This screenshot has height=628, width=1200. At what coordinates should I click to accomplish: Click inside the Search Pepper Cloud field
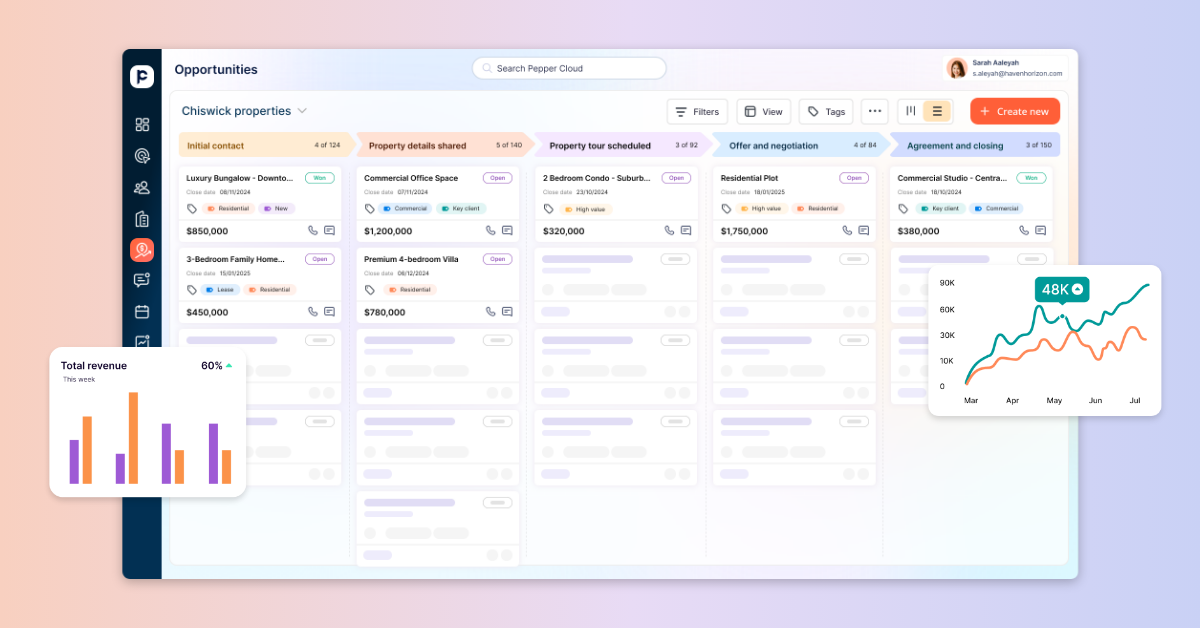tap(568, 67)
